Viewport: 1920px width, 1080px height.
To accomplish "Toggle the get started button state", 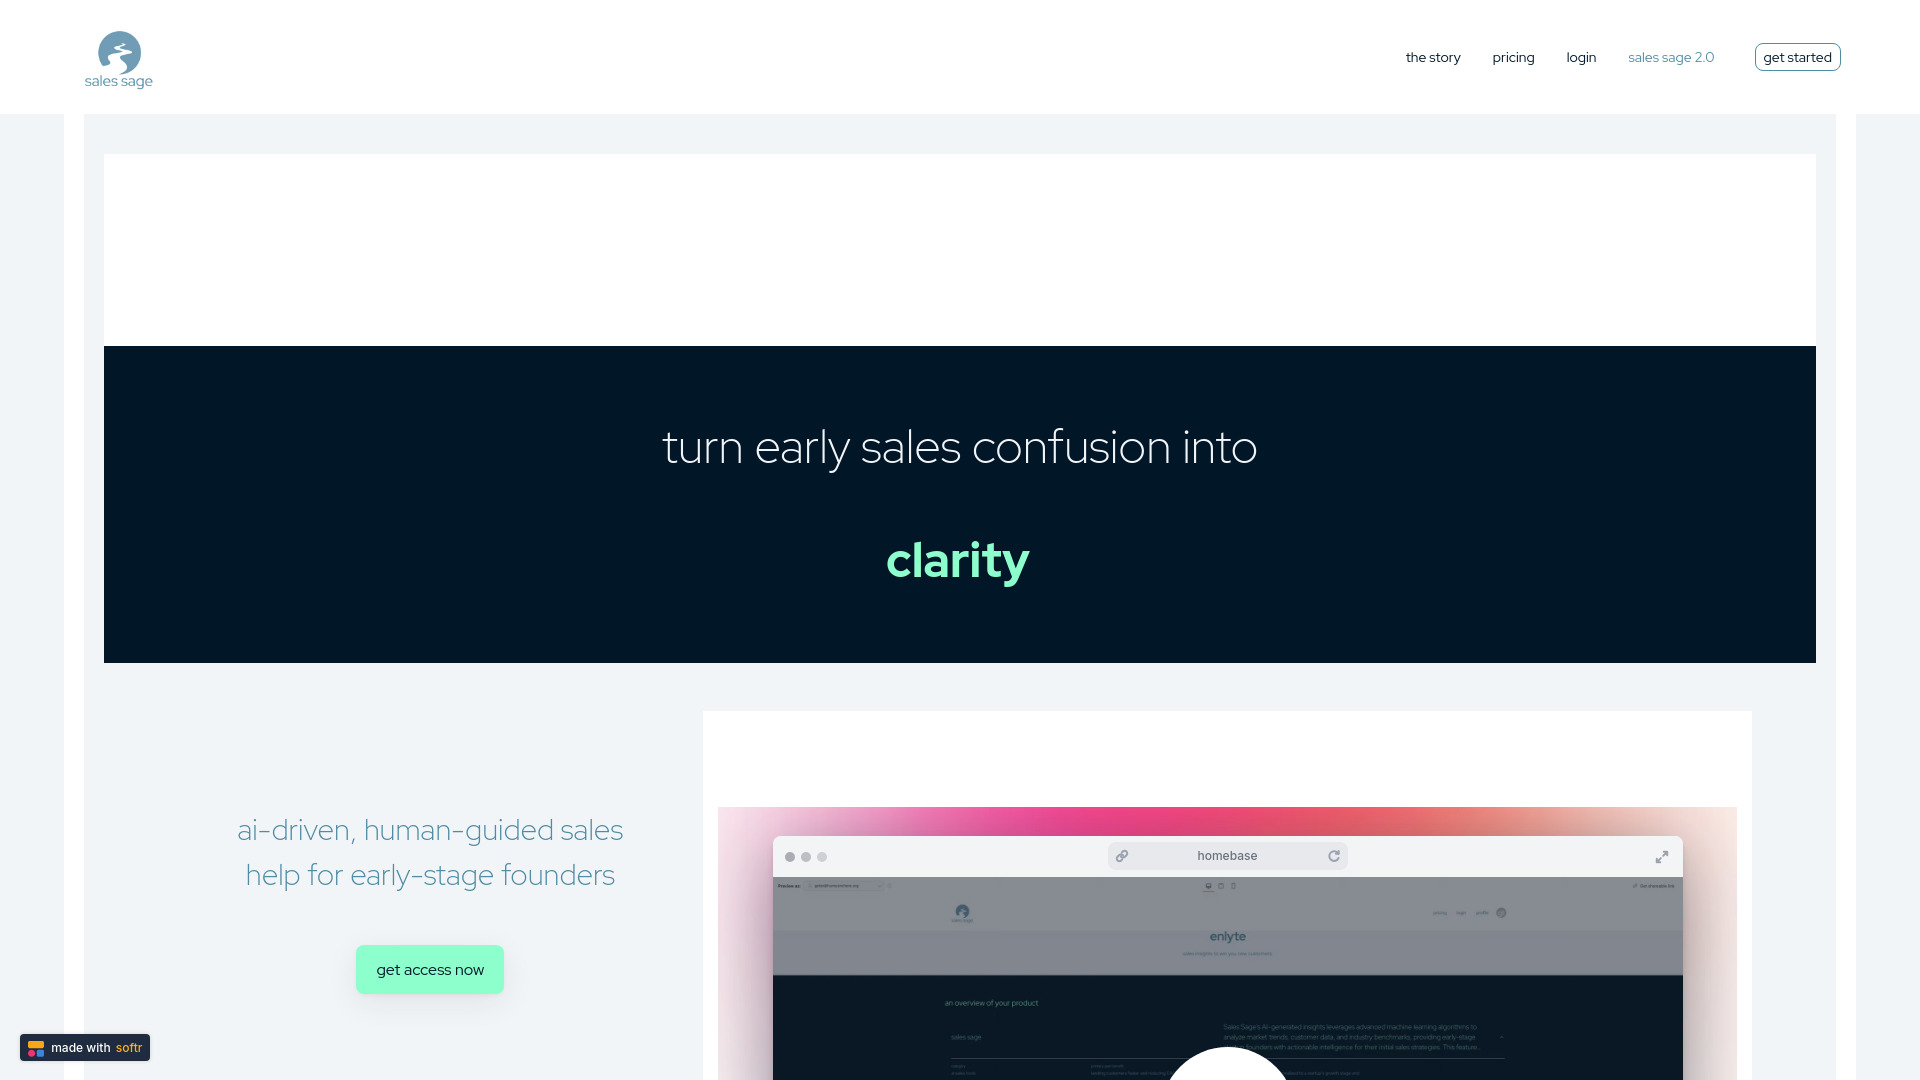I will [x=1797, y=57].
